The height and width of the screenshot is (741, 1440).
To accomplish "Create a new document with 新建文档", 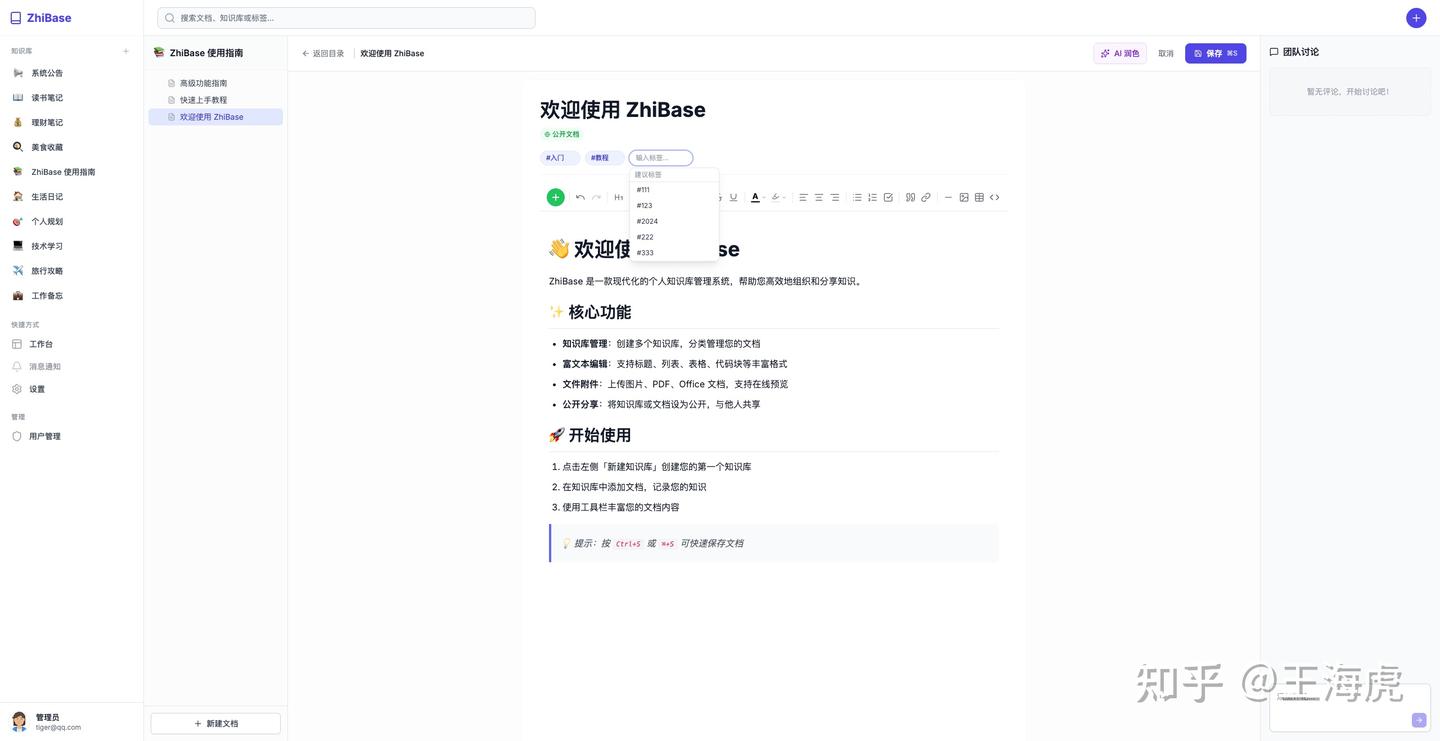I will click(x=216, y=723).
